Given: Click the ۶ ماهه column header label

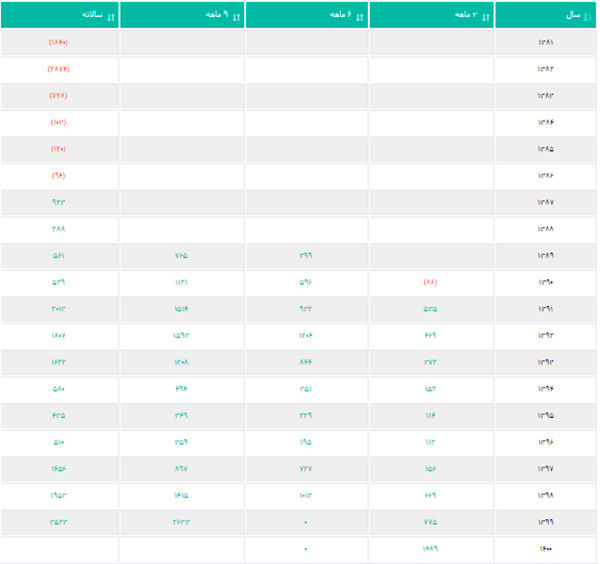Looking at the screenshot, I should click(341, 15).
